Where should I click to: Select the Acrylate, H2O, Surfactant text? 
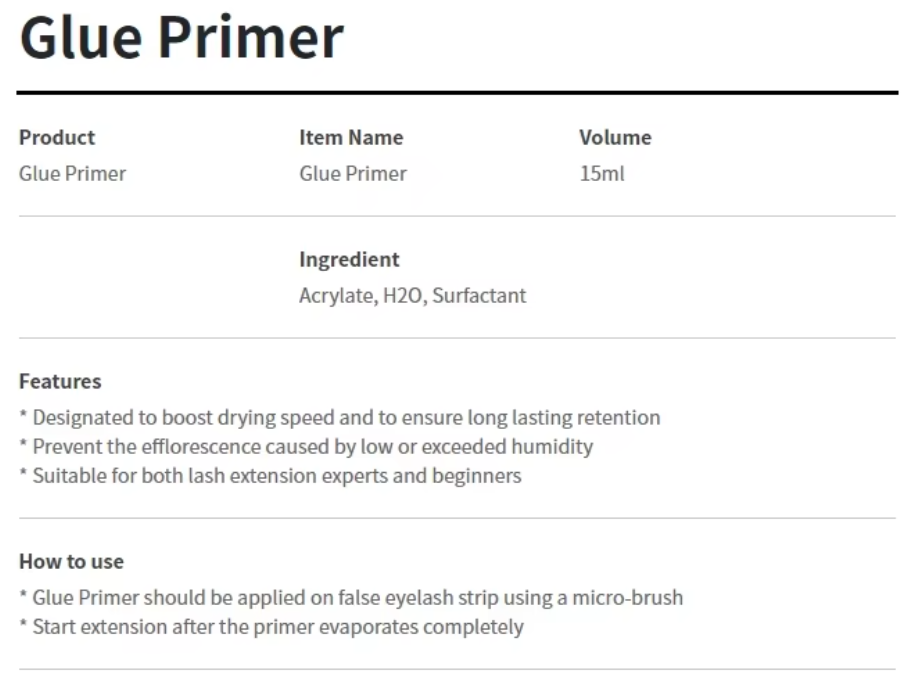tap(413, 295)
